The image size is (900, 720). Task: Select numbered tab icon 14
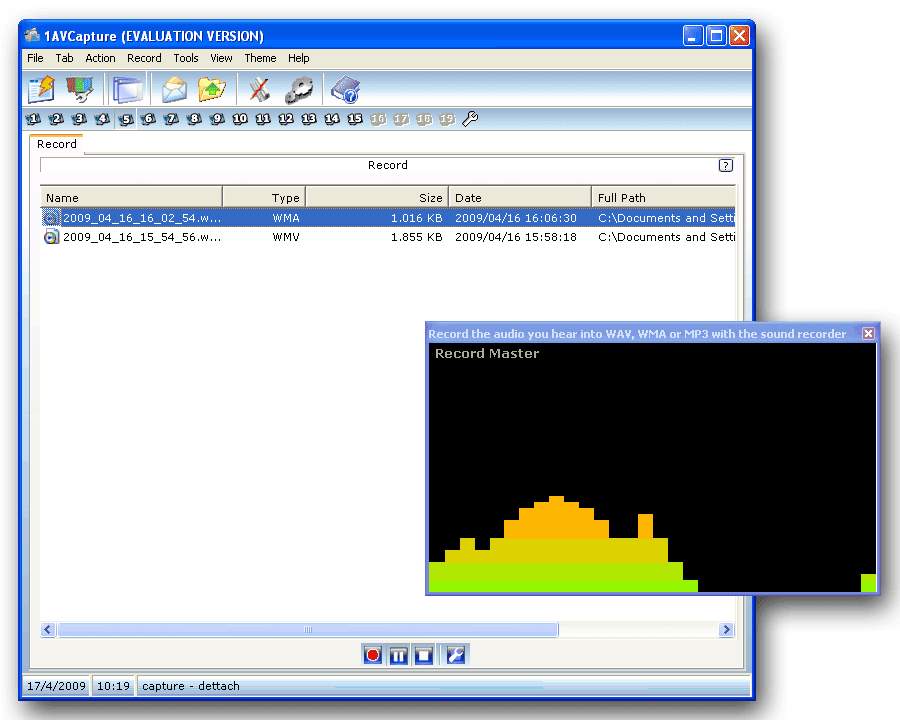[x=332, y=119]
